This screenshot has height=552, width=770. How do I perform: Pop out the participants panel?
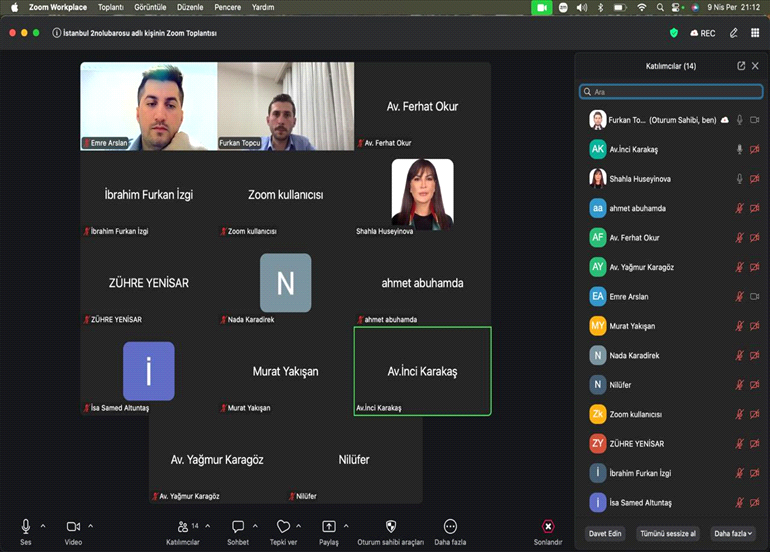741,66
